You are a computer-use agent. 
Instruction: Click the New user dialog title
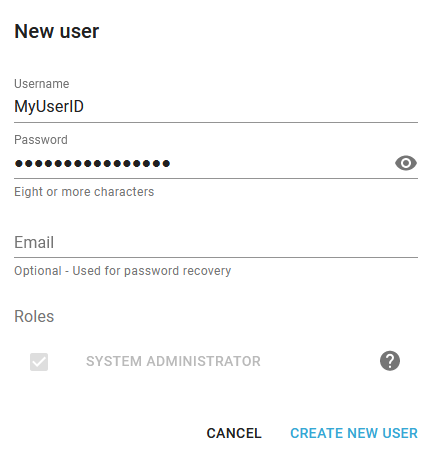(x=57, y=31)
